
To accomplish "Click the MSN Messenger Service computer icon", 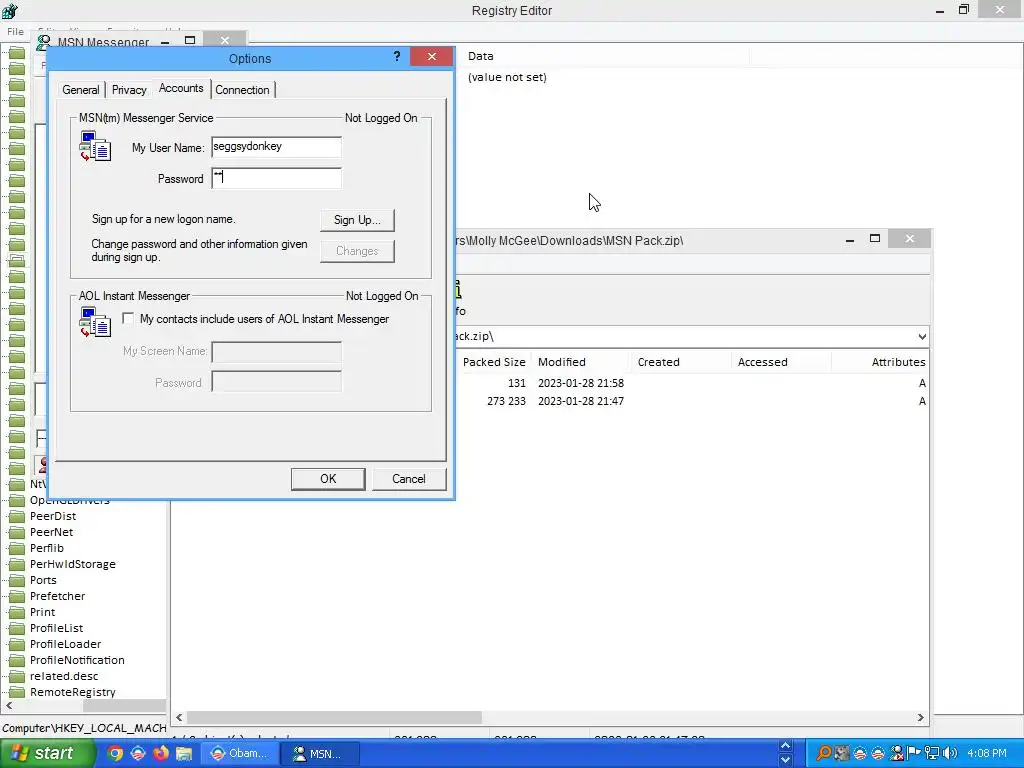I will (x=95, y=146).
